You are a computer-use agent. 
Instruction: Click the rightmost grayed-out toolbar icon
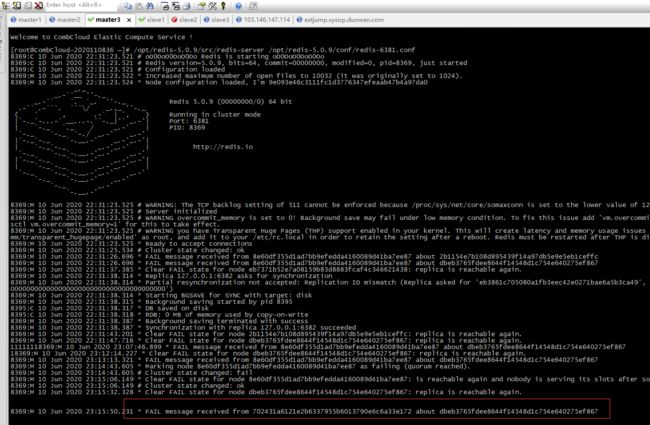(253, 6)
